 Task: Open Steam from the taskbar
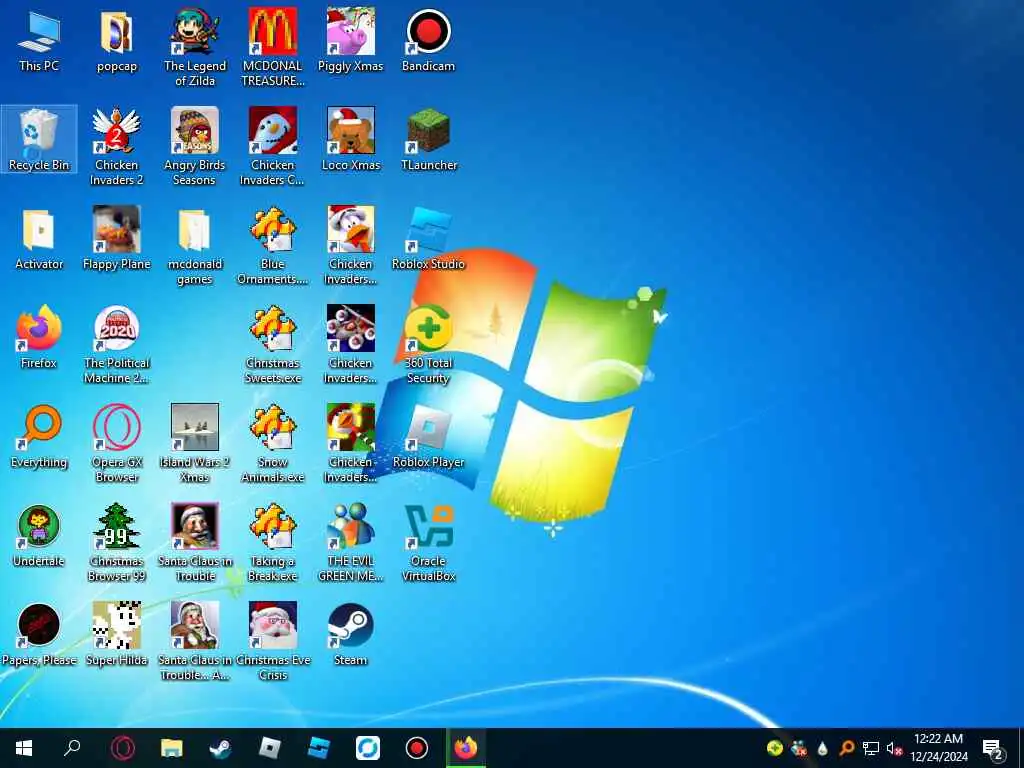(220, 748)
